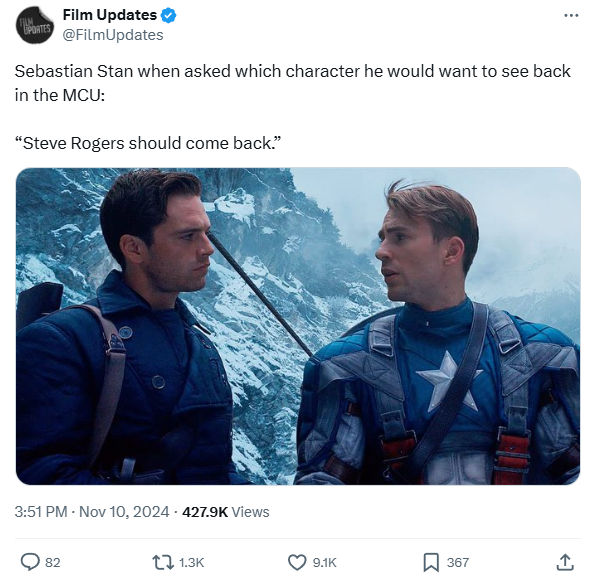Viewport: 594px width, 582px height.
Task: Click the Steve Rogers quote text
Action: point(148,143)
